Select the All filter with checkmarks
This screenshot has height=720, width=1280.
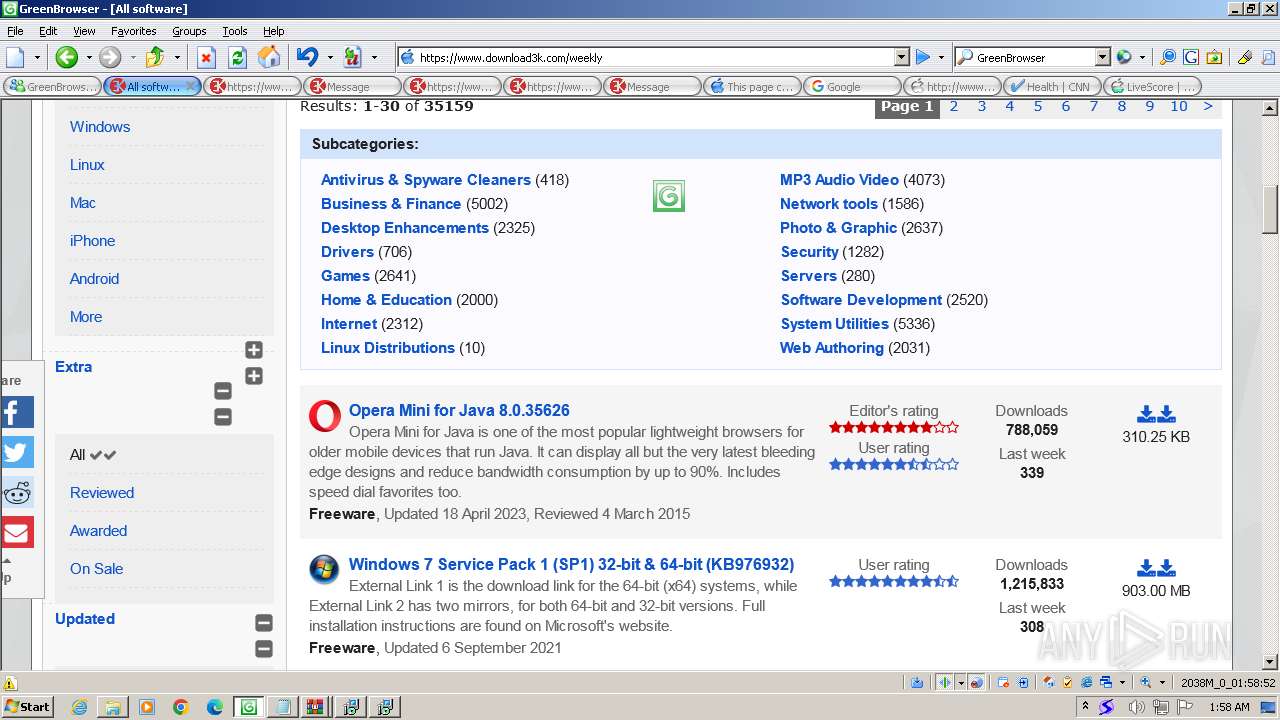(92, 455)
